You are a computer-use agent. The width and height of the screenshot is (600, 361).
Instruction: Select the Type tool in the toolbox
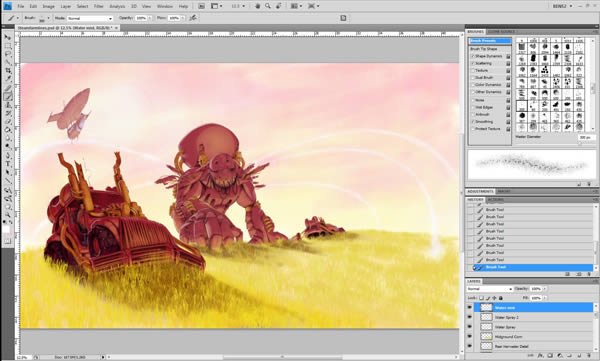point(8,164)
